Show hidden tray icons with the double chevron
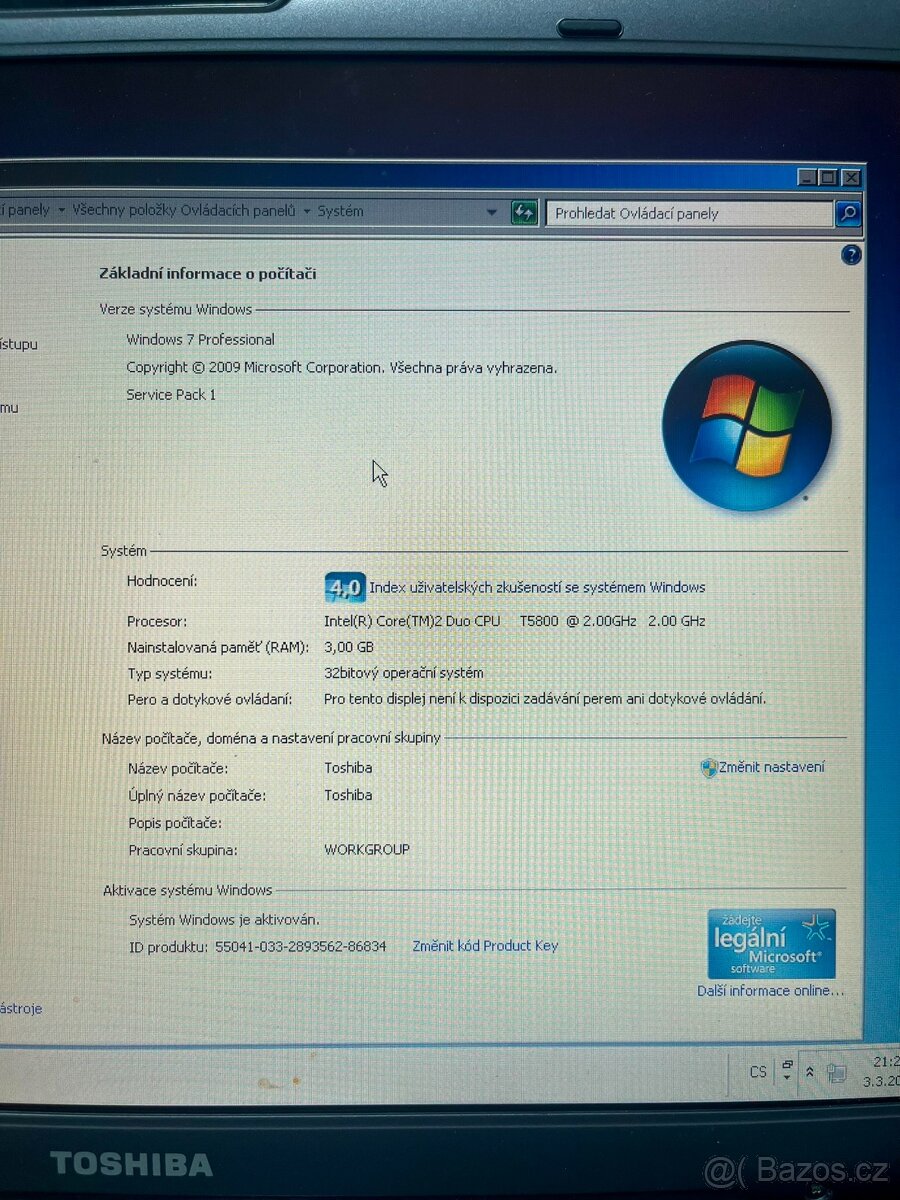 810,1072
